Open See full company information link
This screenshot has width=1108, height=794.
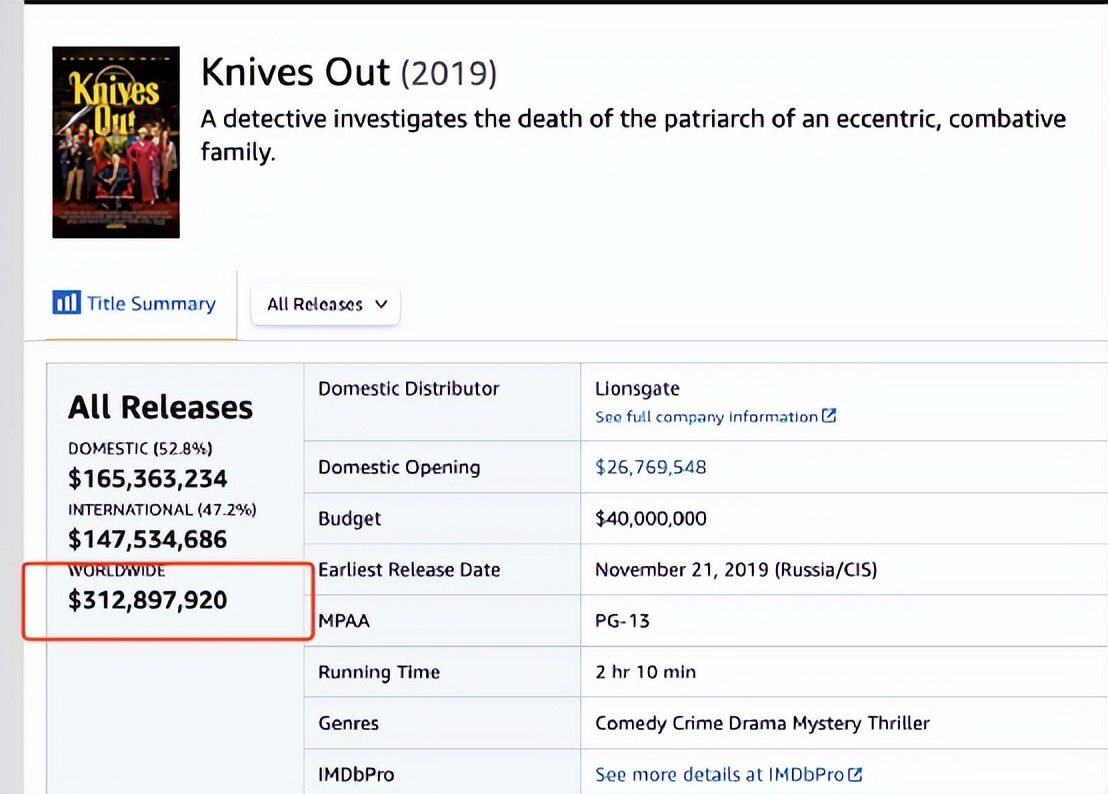click(705, 417)
